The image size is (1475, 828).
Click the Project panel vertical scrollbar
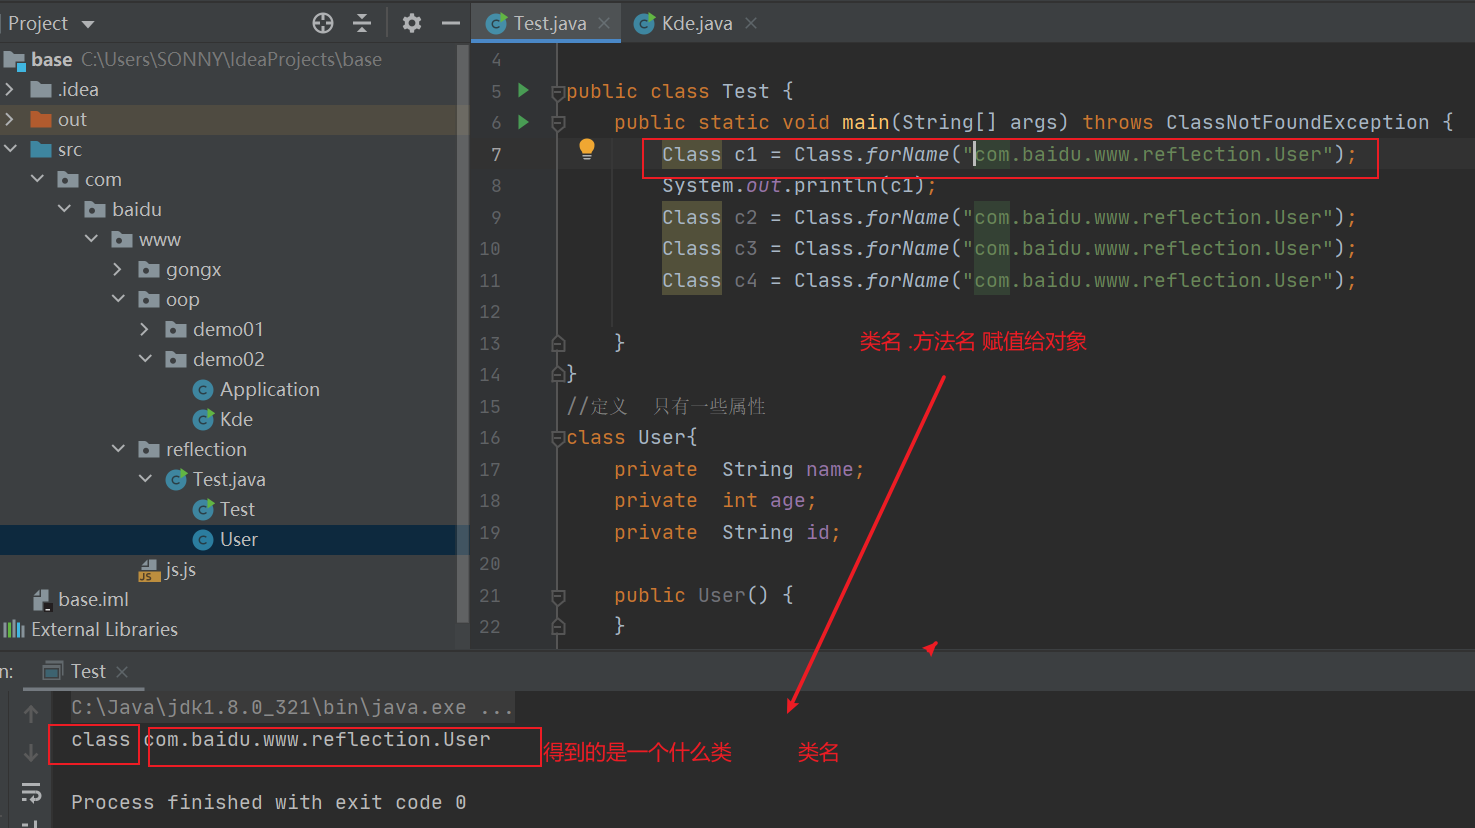click(463, 332)
